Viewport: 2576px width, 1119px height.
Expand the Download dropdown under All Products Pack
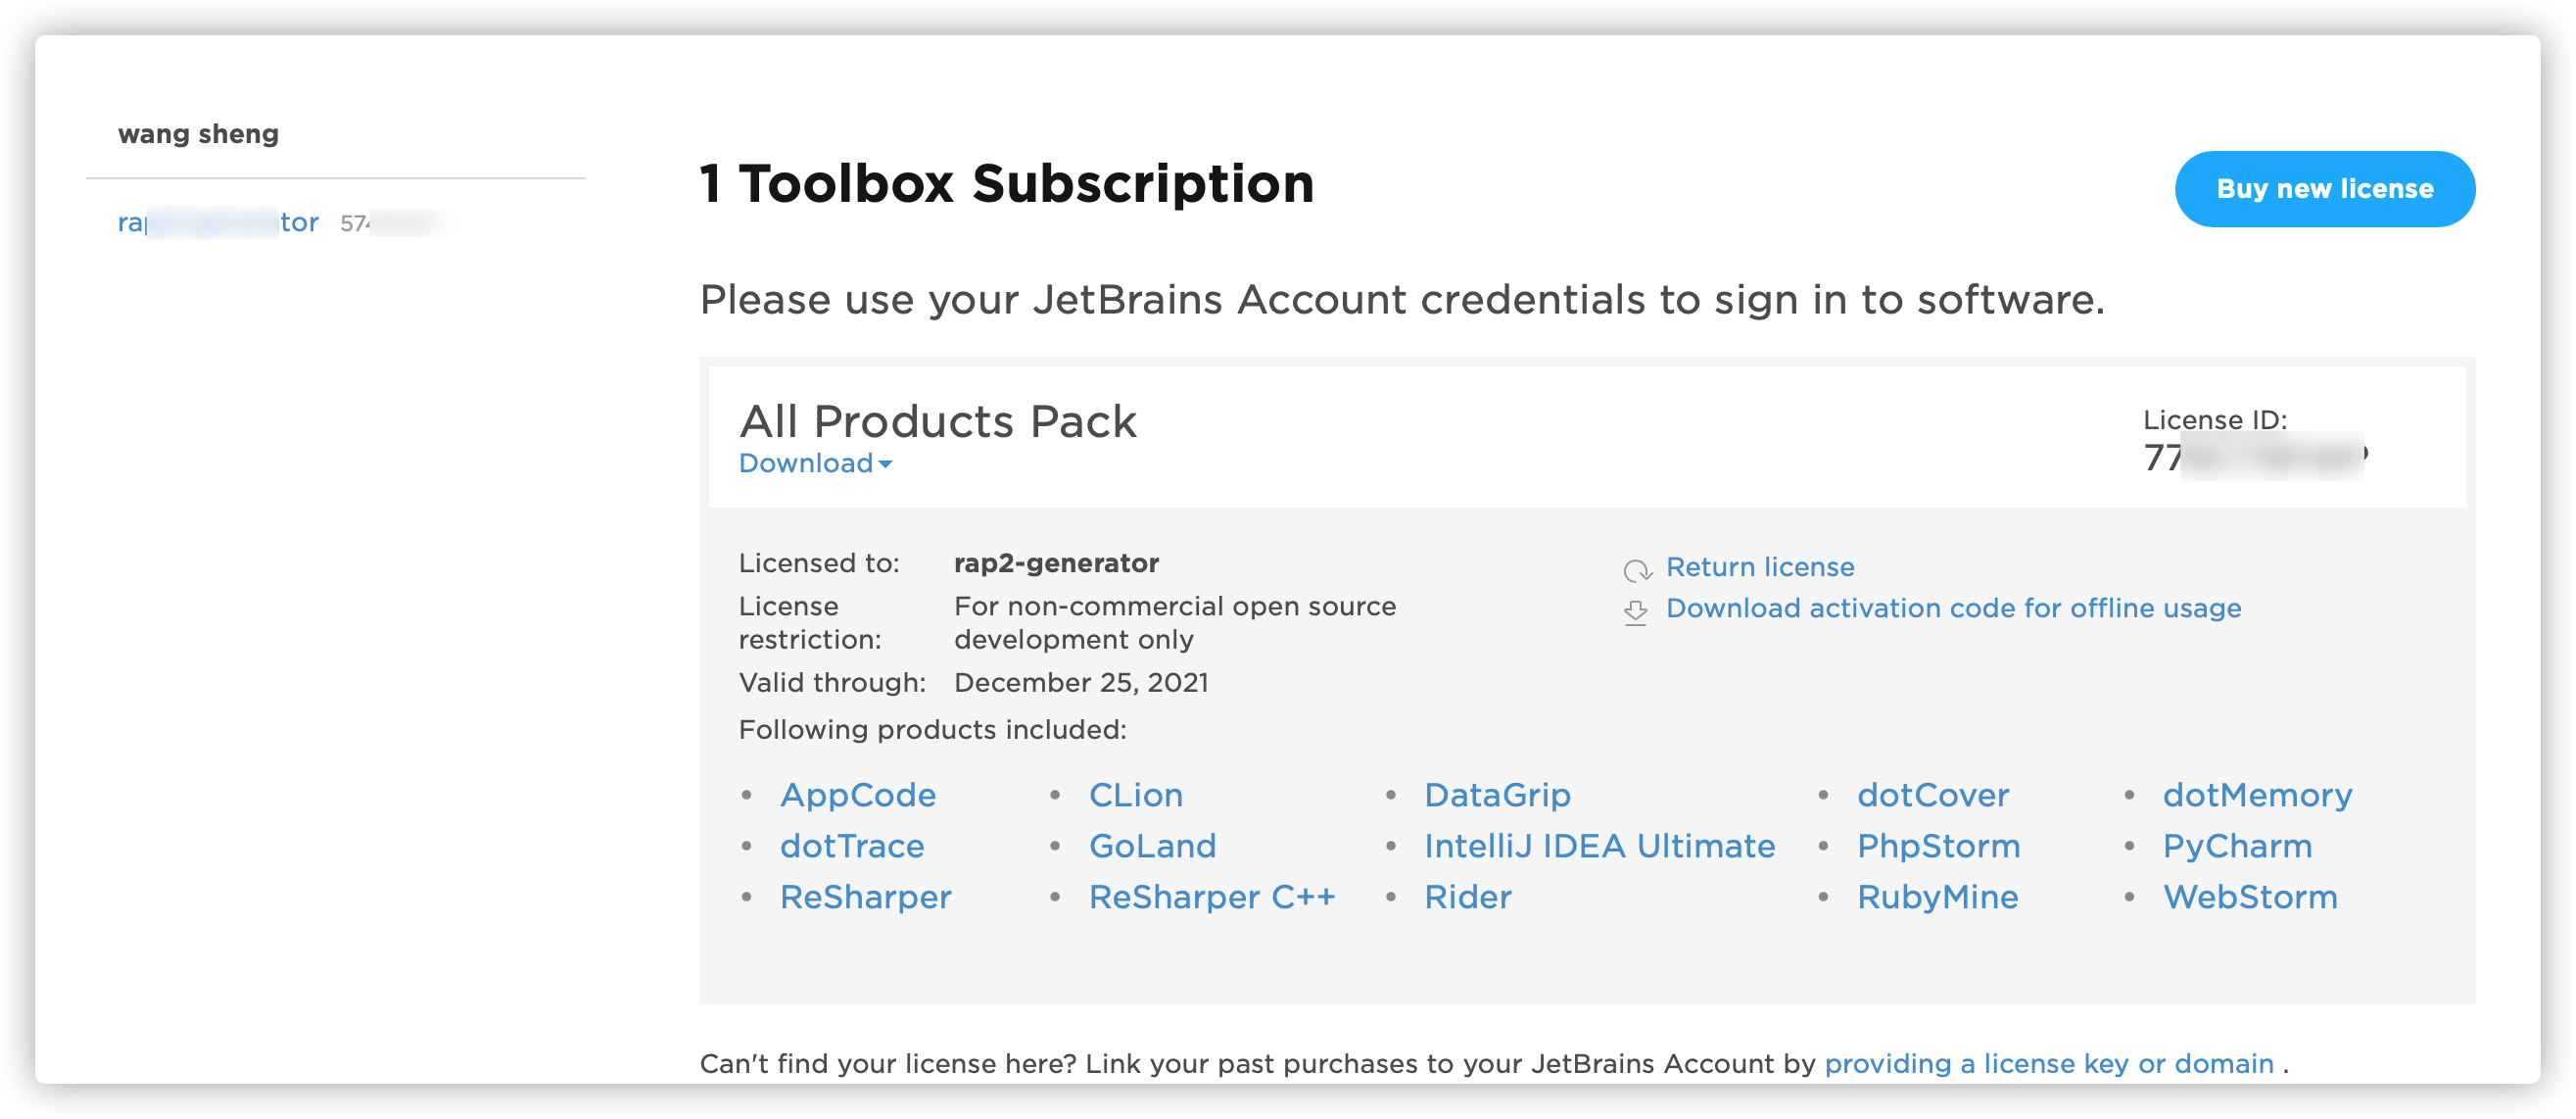coord(815,464)
